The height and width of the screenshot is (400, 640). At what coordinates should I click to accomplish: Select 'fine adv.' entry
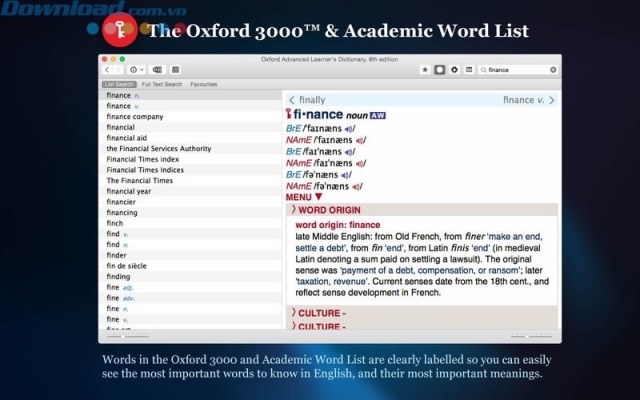190,298
